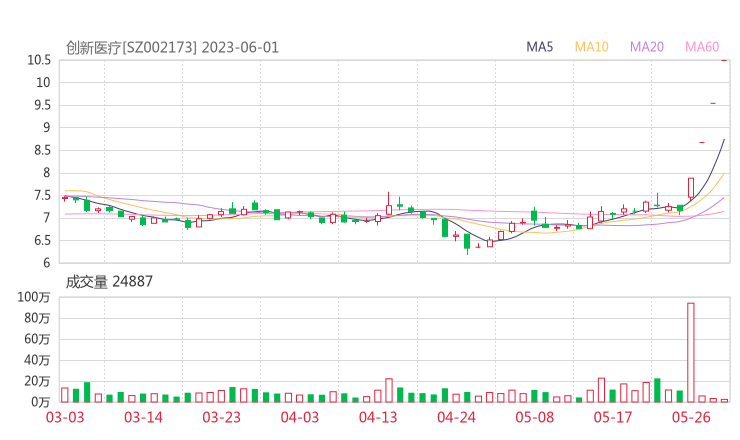Viewport: 740px width, 440px height.
Task: Toggle the MA5 legend label
Action: [539, 47]
